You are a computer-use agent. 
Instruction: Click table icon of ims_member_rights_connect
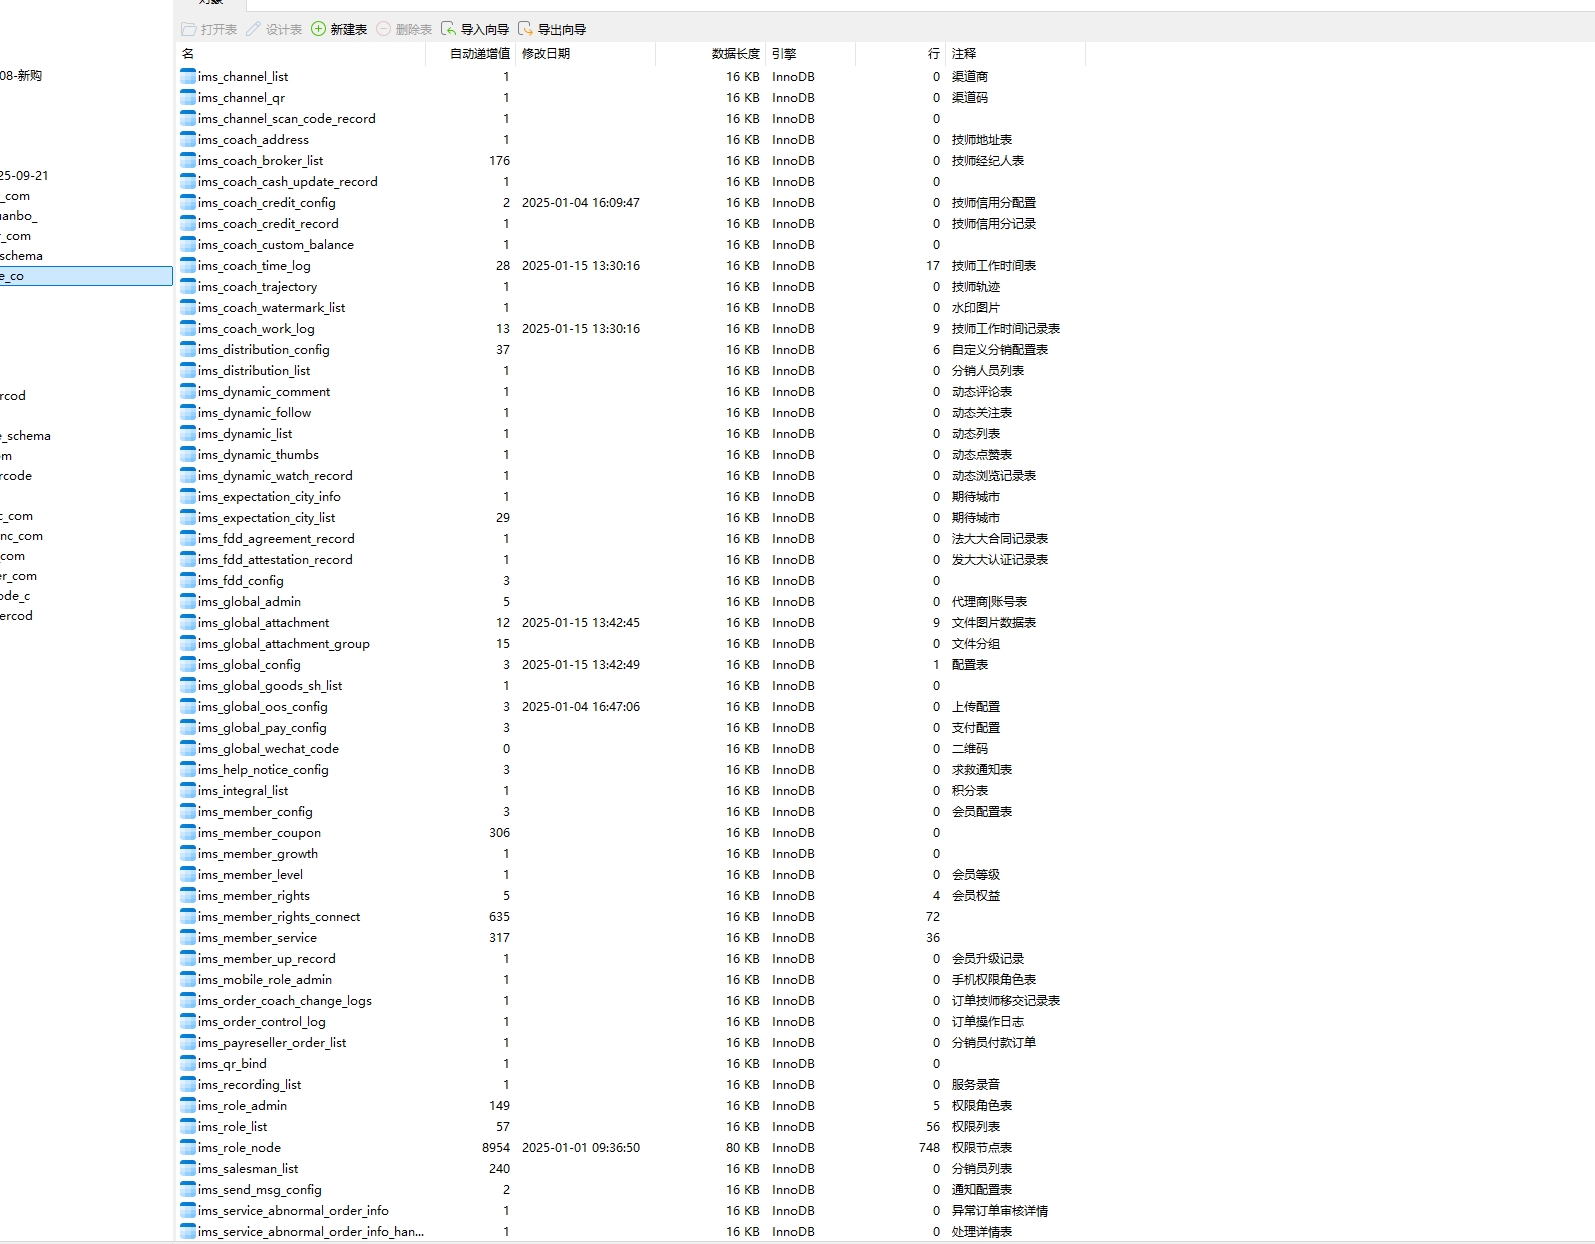click(x=188, y=916)
